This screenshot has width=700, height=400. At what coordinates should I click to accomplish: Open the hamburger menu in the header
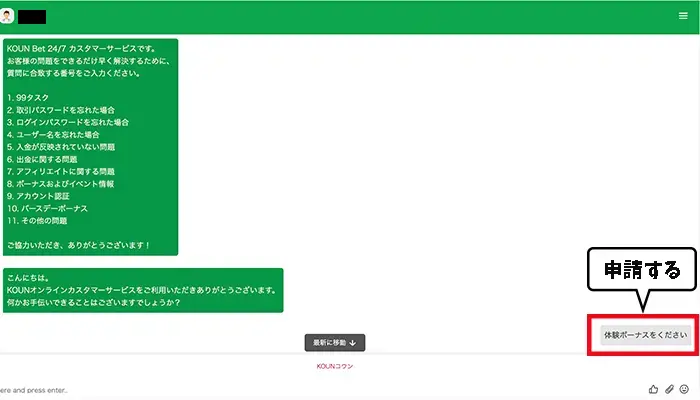click(x=683, y=16)
